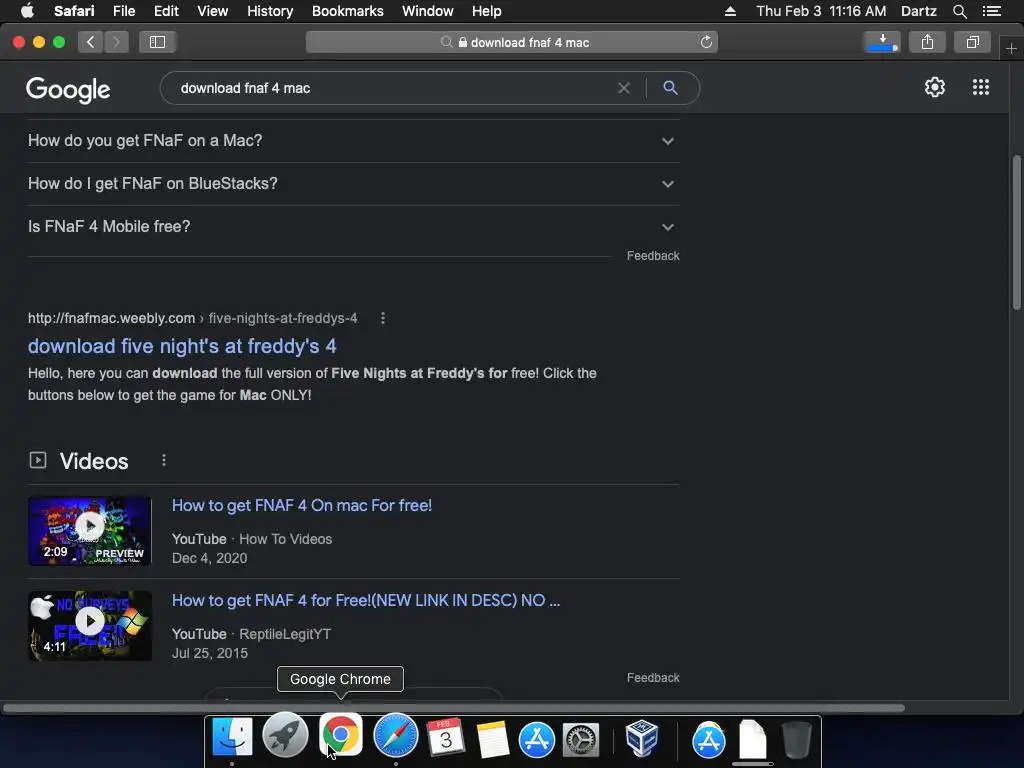Open the Edit menu
The height and width of the screenshot is (768, 1024).
click(x=166, y=11)
